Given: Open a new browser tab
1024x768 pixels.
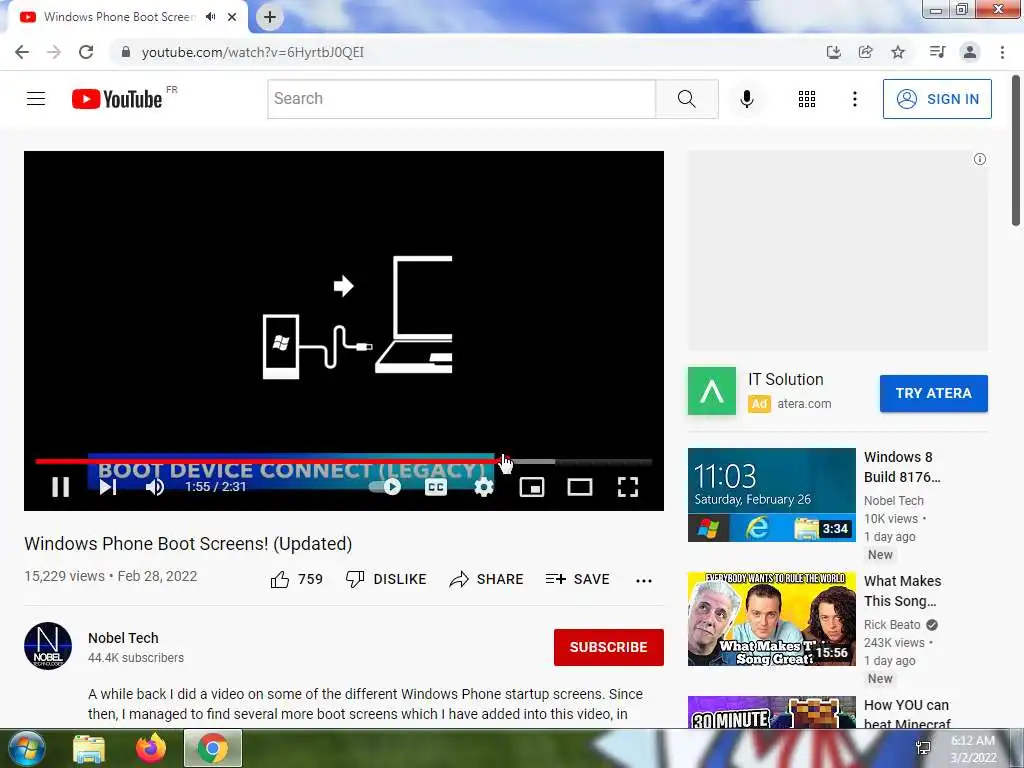Looking at the screenshot, I should coord(270,17).
